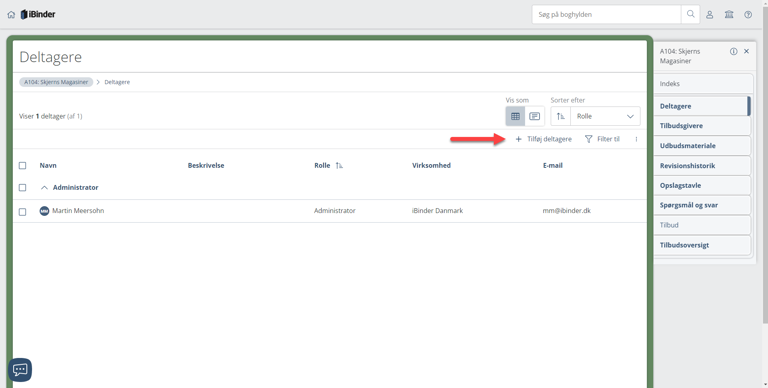768x388 pixels.
Task: Switch to table grid view
Action: [x=515, y=116]
